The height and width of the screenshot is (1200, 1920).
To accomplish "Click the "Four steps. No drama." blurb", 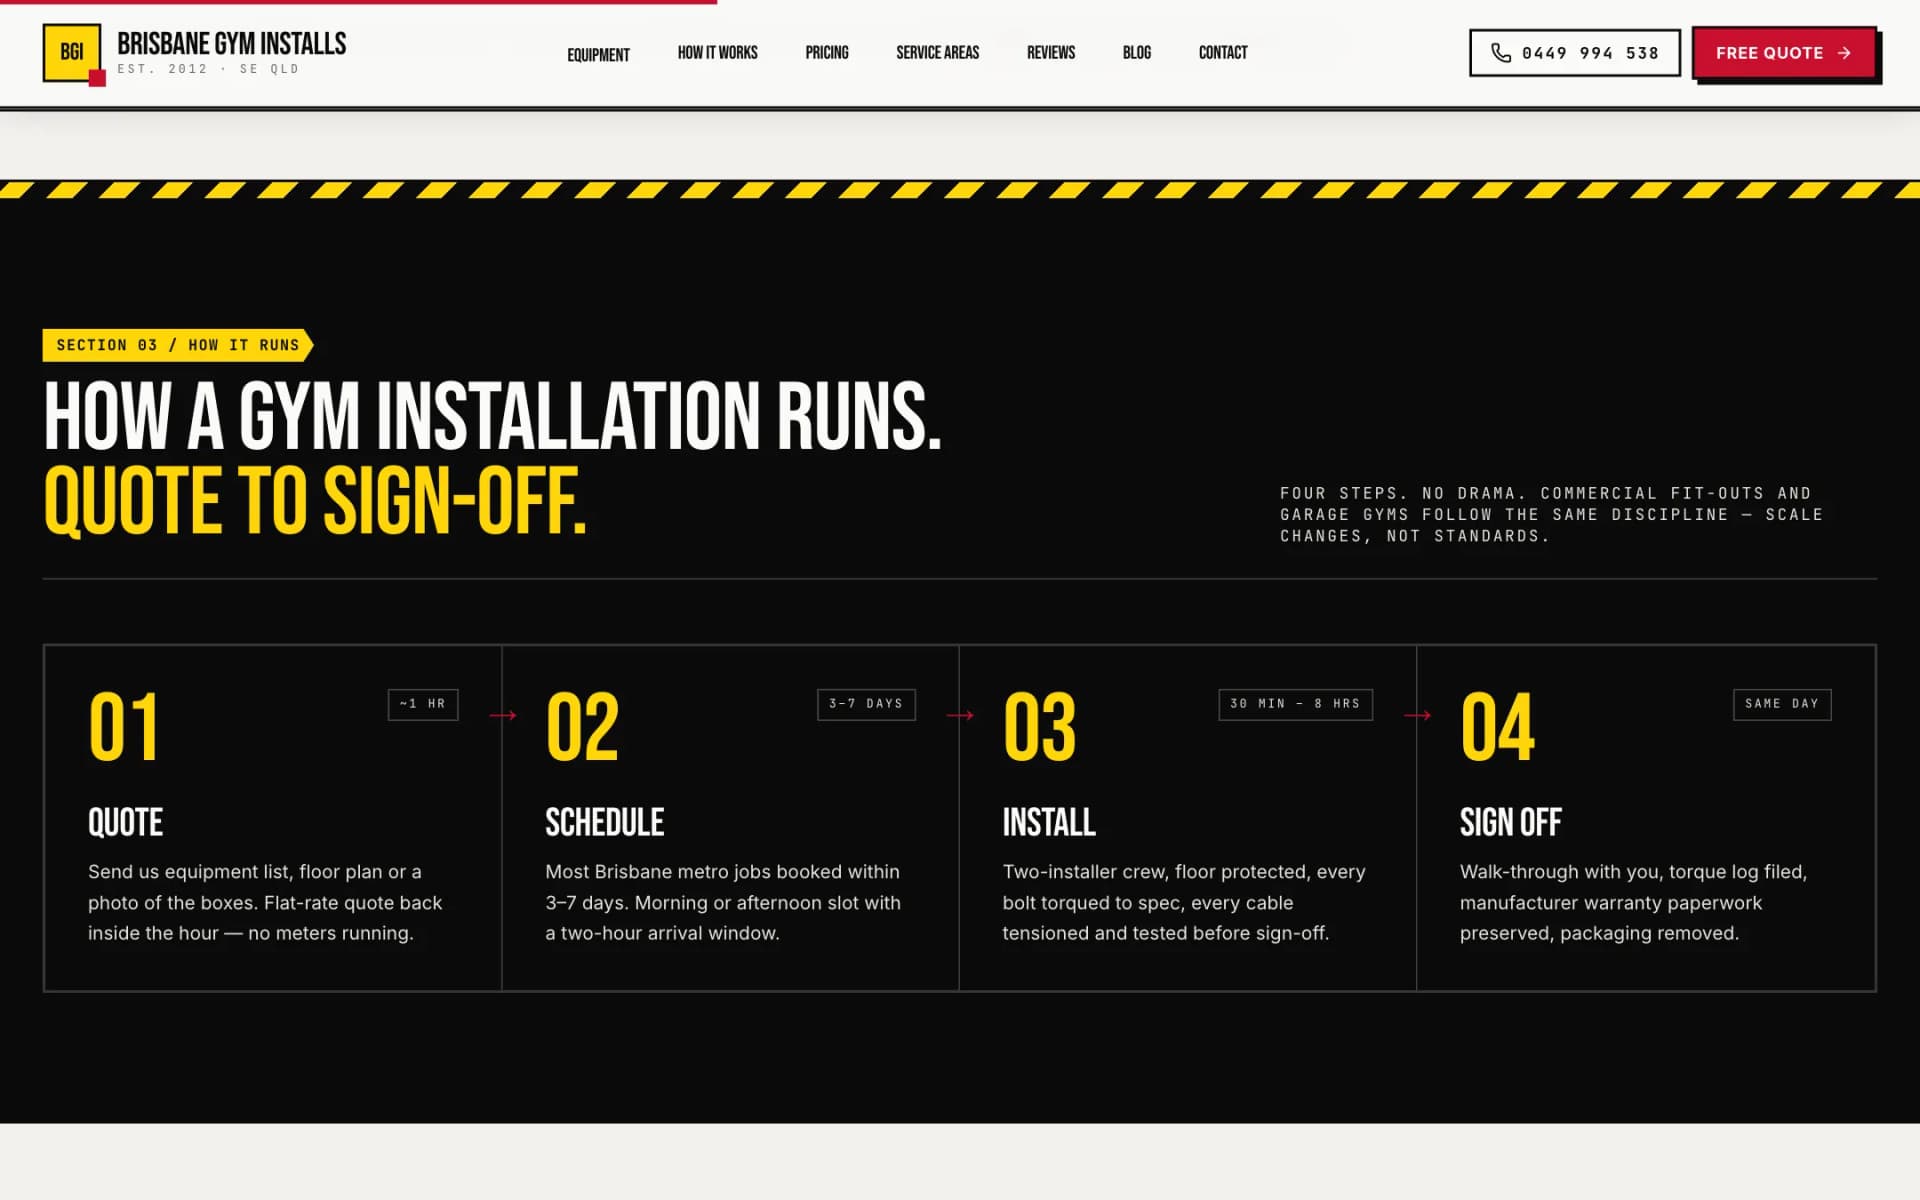I will click(x=1551, y=515).
